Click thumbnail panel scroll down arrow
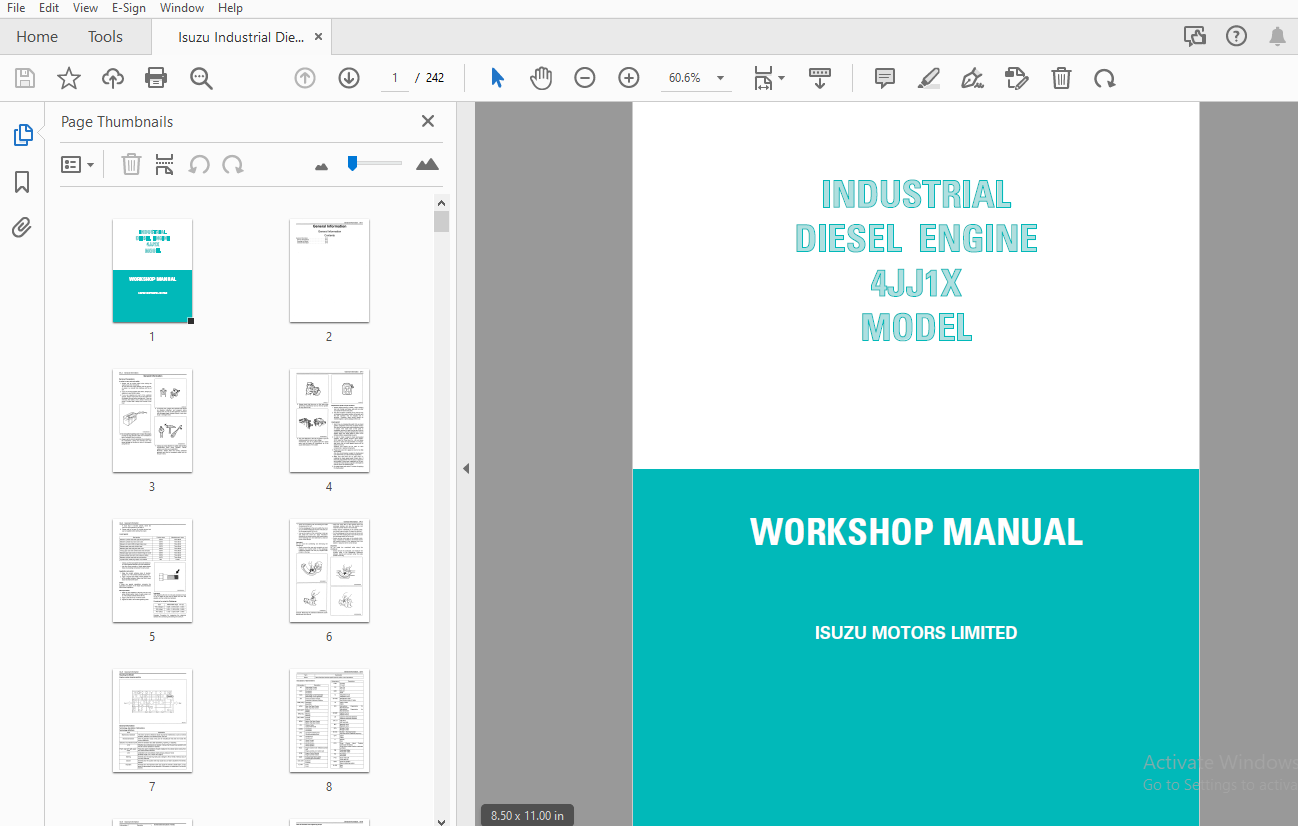 click(442, 820)
